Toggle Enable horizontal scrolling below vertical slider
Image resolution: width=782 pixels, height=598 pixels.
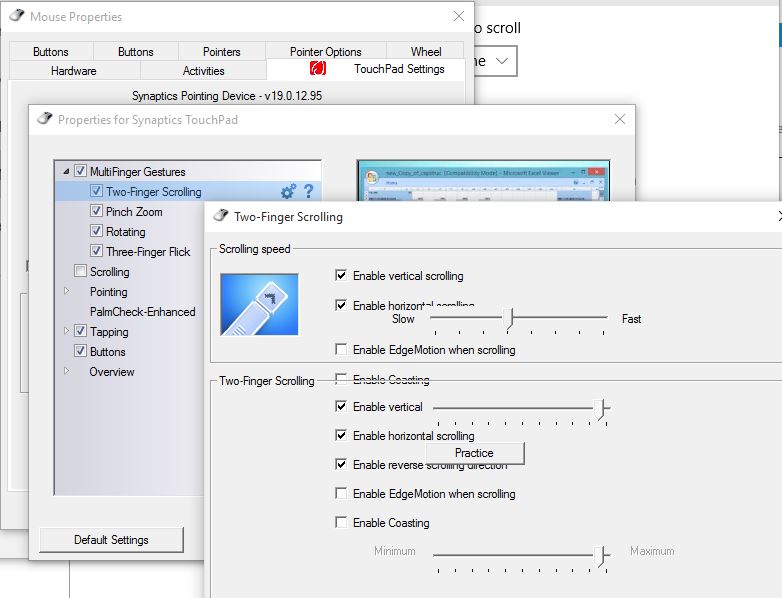pyautogui.click(x=341, y=435)
